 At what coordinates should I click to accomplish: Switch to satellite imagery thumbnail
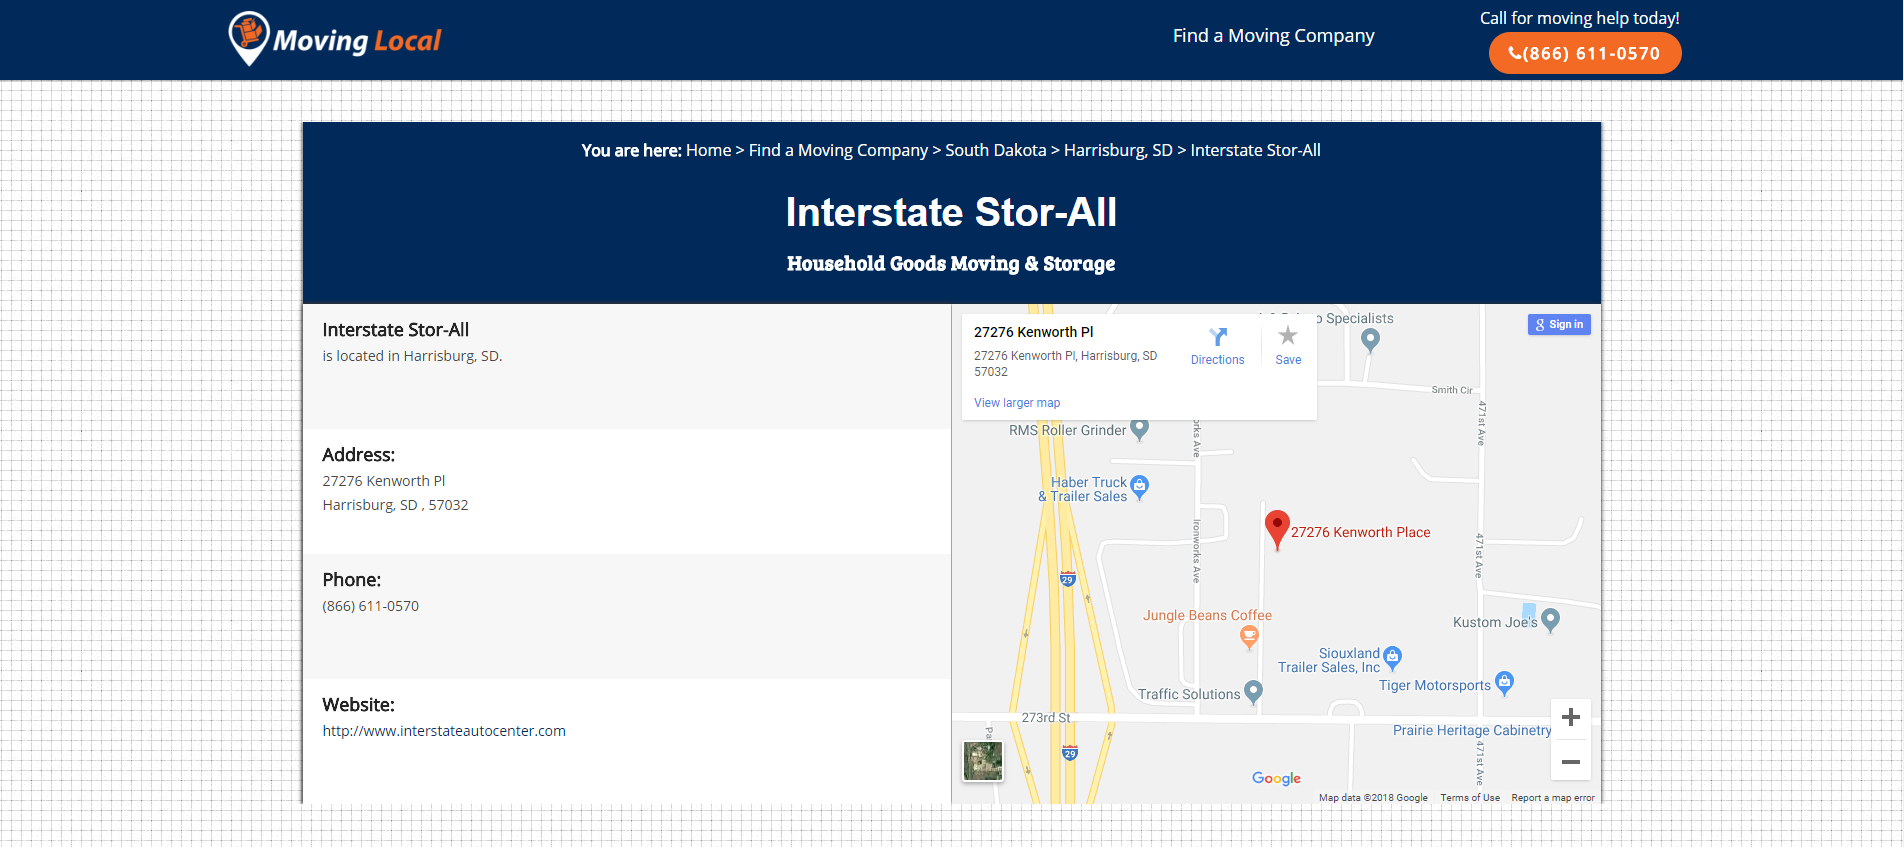click(x=983, y=761)
